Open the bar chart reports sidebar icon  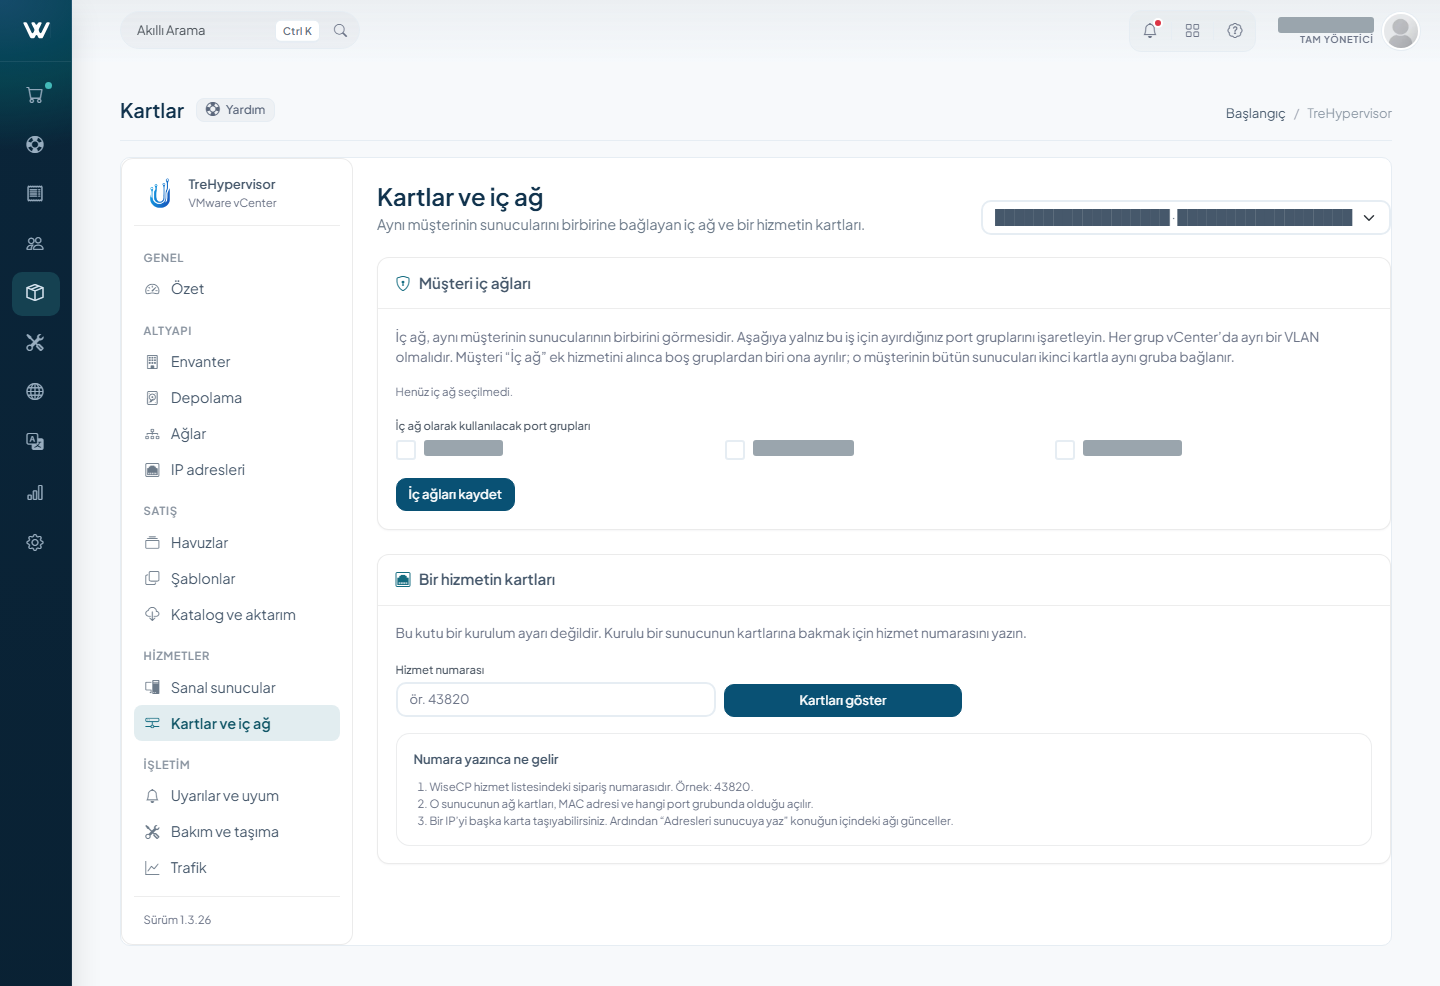click(x=35, y=492)
